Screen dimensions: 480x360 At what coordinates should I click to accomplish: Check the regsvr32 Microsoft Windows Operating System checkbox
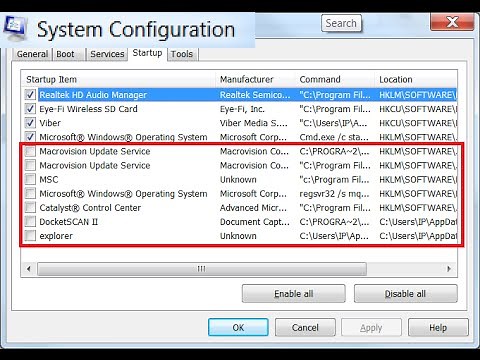point(30,193)
